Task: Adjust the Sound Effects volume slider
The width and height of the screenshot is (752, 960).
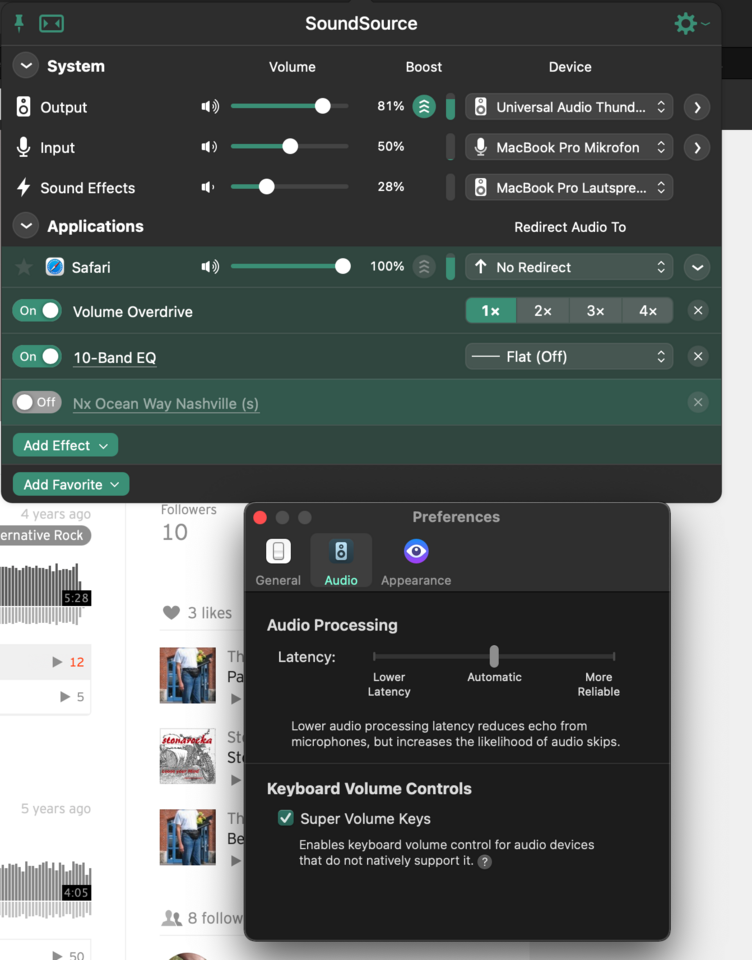Action: [x=289, y=187]
